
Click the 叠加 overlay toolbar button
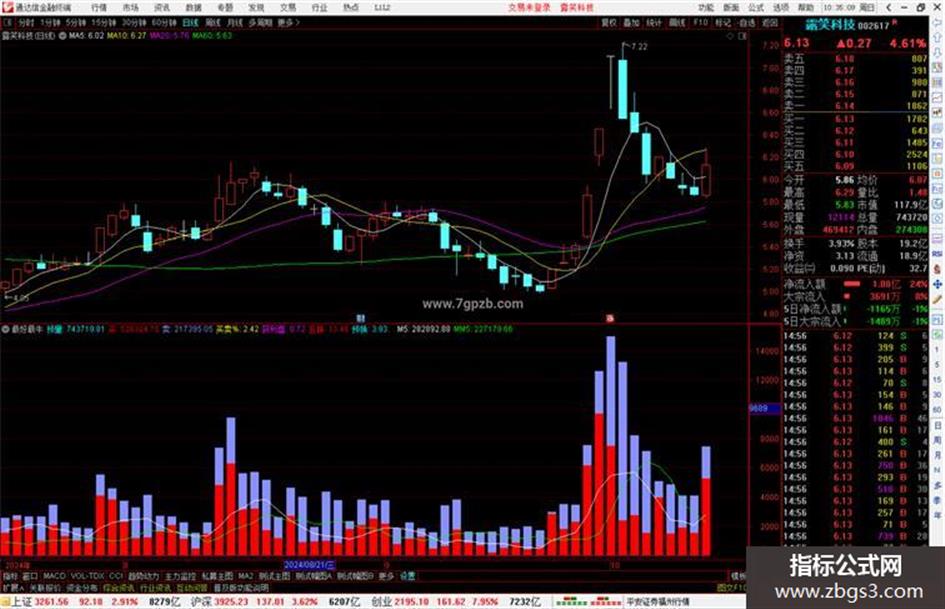631,22
